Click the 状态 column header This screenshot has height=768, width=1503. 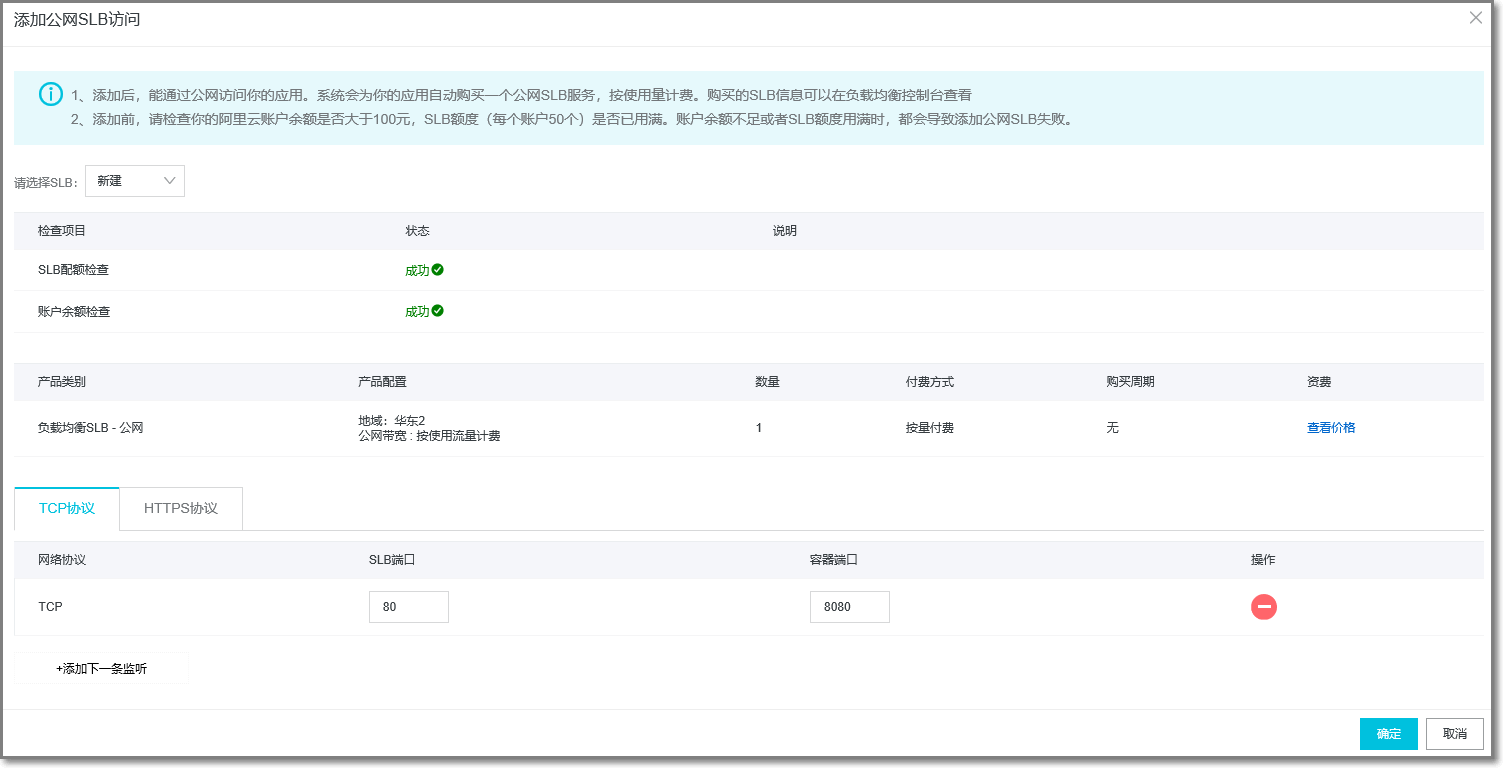tap(417, 231)
